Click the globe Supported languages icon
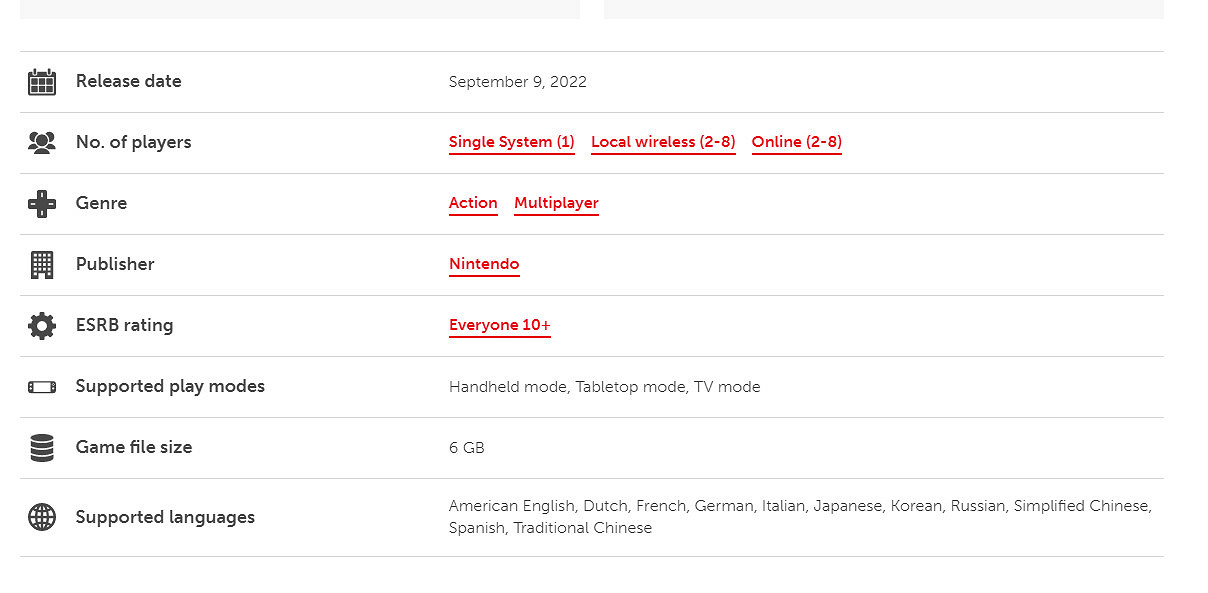 (x=42, y=517)
